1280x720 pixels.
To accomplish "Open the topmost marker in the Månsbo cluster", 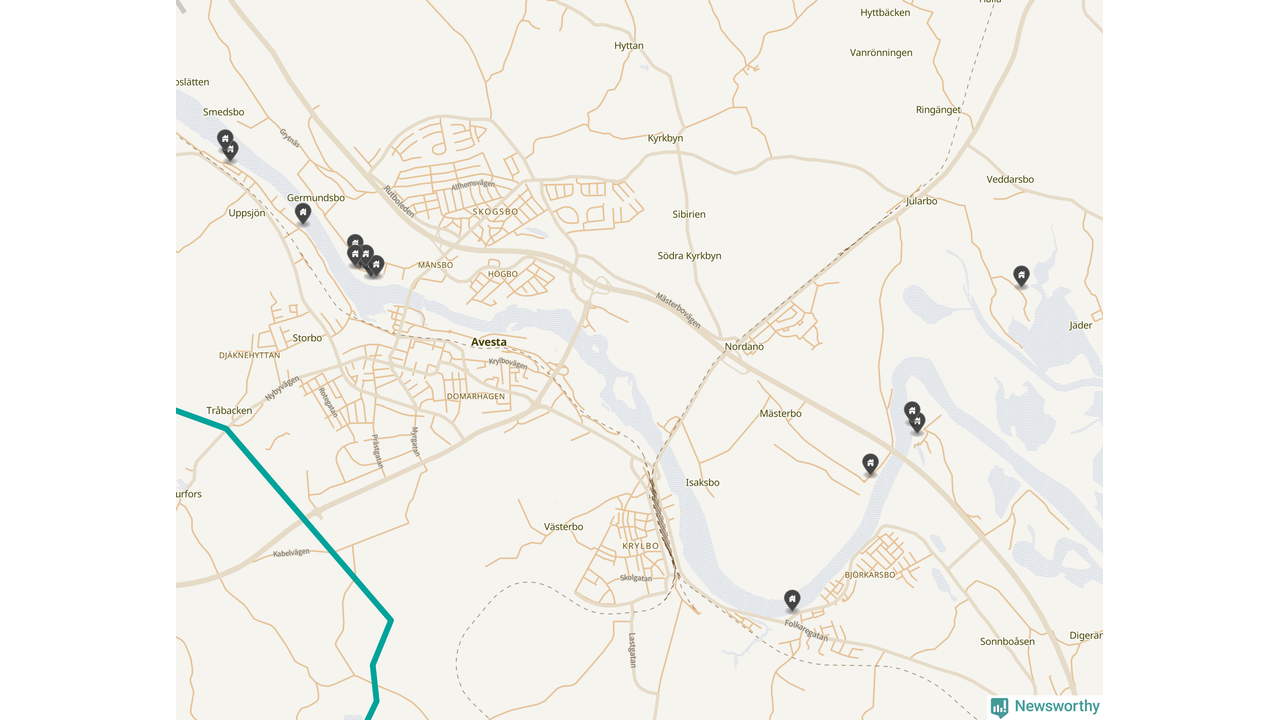I will [355, 243].
